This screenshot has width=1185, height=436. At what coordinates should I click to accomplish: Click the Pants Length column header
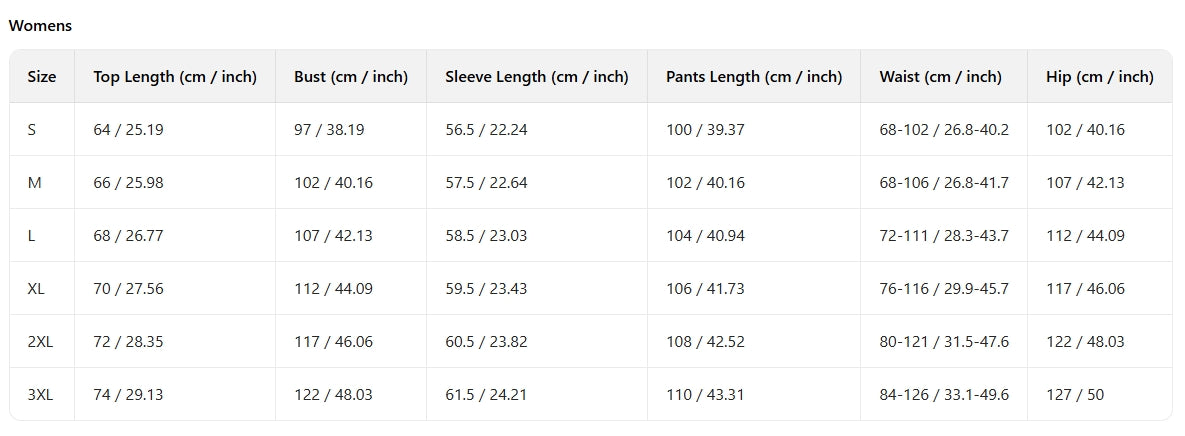tap(754, 77)
